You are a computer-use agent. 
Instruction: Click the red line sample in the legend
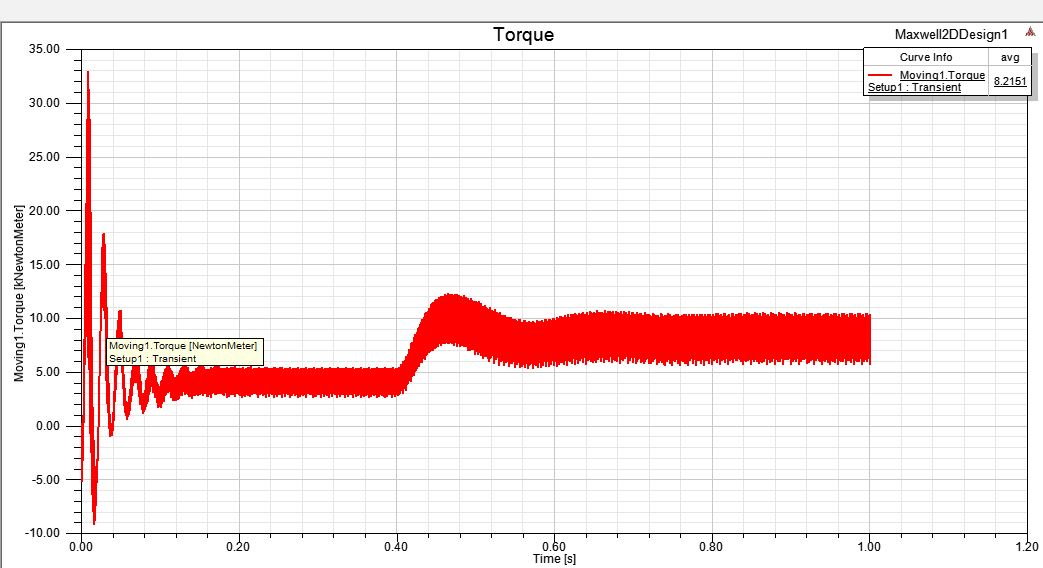pos(880,75)
